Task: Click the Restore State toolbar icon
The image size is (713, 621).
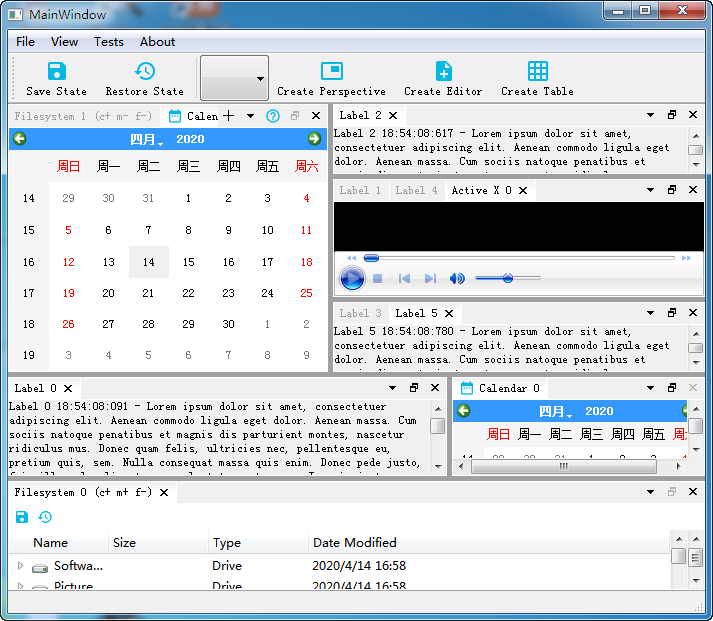Action: tap(145, 71)
